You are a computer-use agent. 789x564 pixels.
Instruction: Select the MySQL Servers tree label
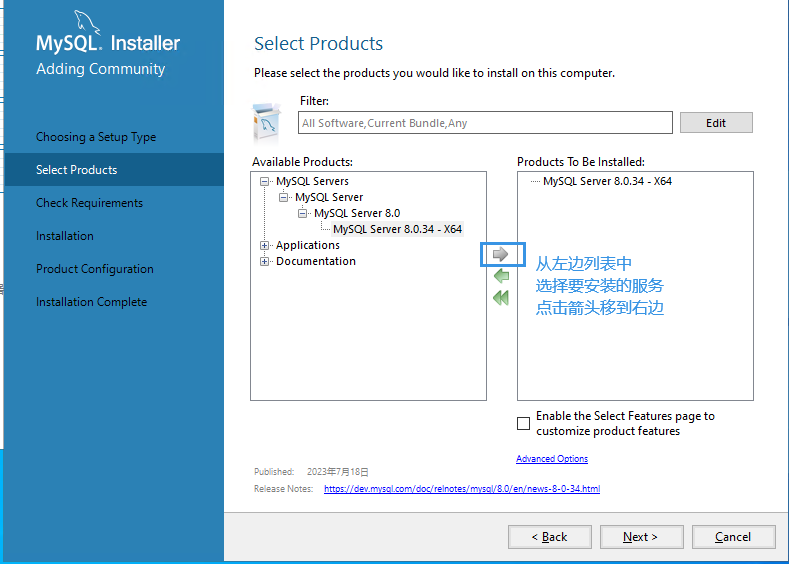coord(312,181)
